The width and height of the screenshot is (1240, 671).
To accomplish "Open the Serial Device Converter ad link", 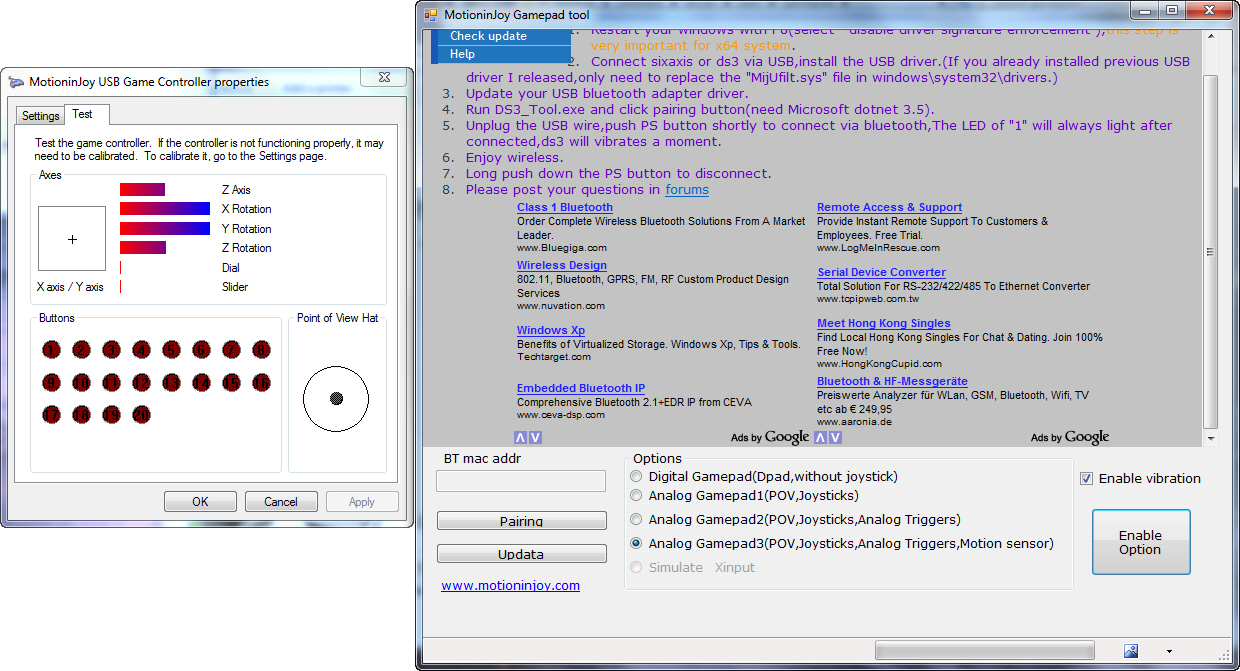I will click(x=882, y=272).
